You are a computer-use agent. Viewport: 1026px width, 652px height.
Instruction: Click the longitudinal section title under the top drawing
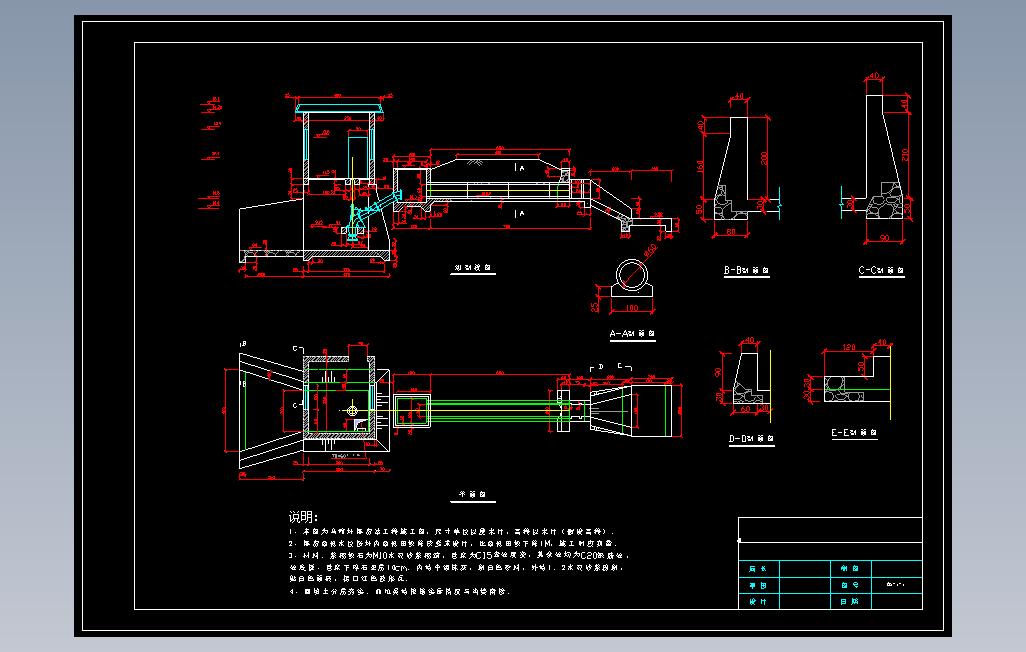pyautogui.click(x=472, y=268)
